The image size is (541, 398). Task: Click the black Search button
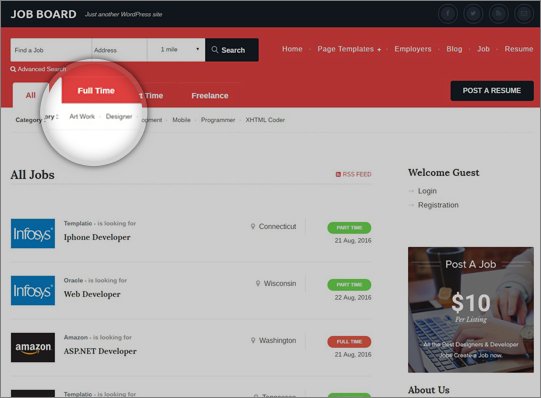(x=232, y=50)
